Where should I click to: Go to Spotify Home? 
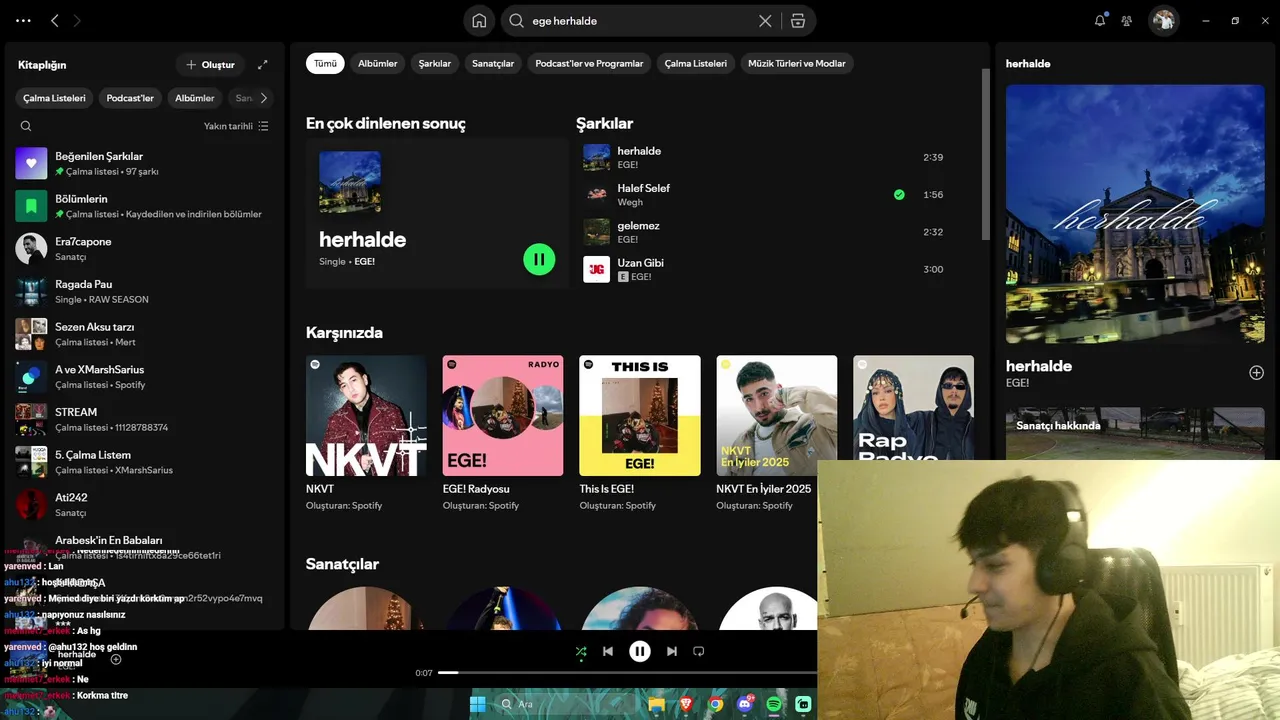point(479,21)
